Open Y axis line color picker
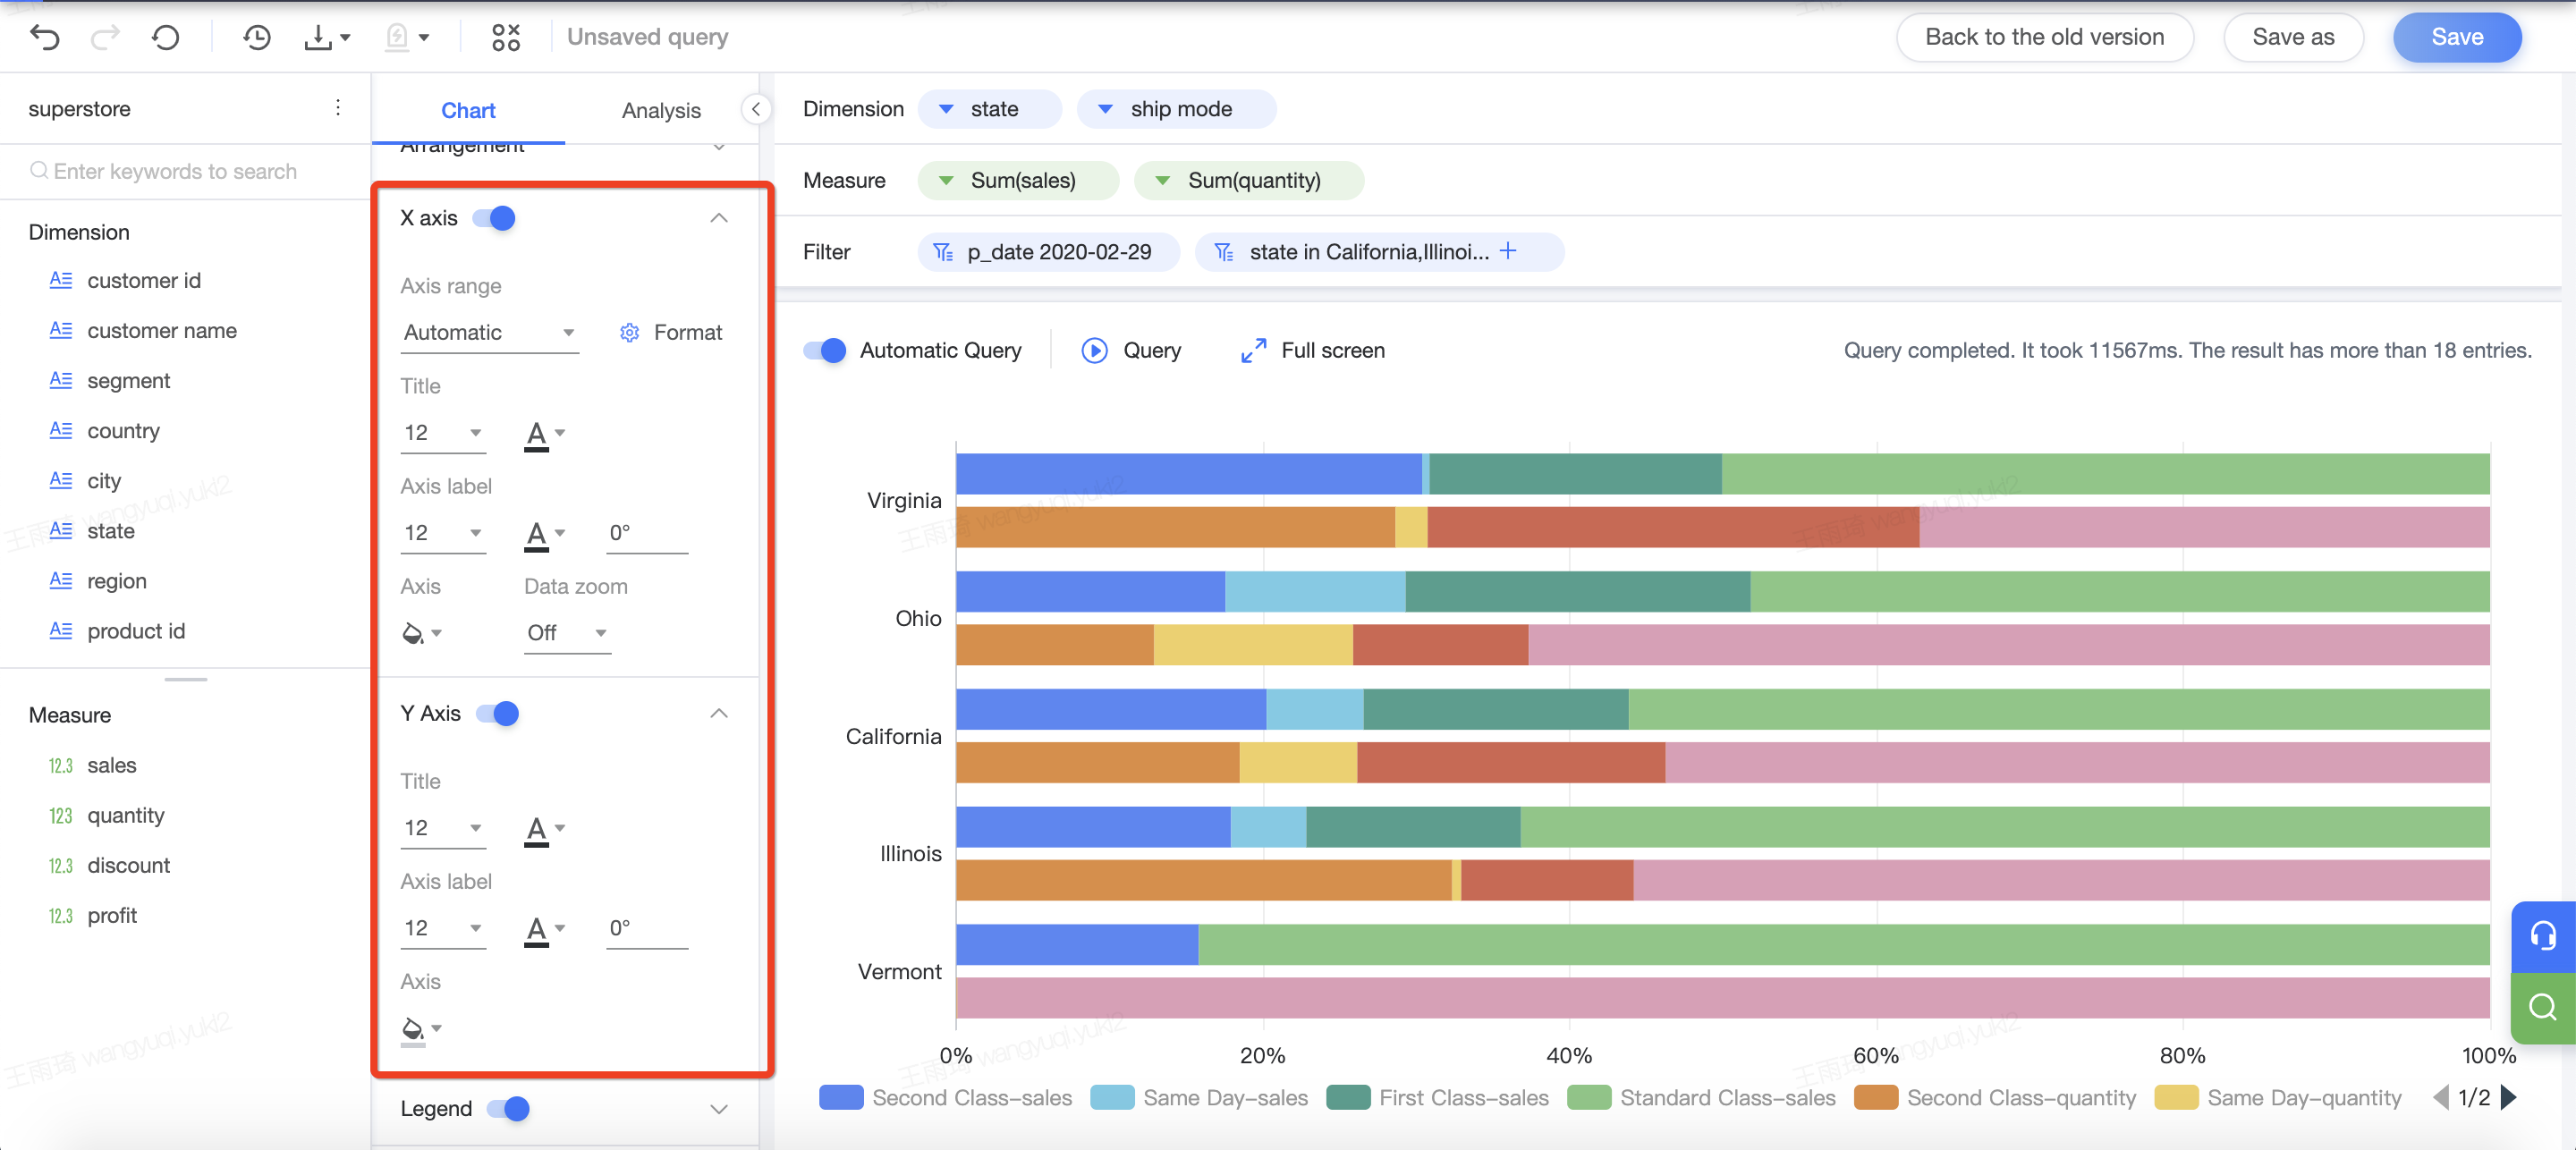The width and height of the screenshot is (2576, 1150). click(421, 1029)
